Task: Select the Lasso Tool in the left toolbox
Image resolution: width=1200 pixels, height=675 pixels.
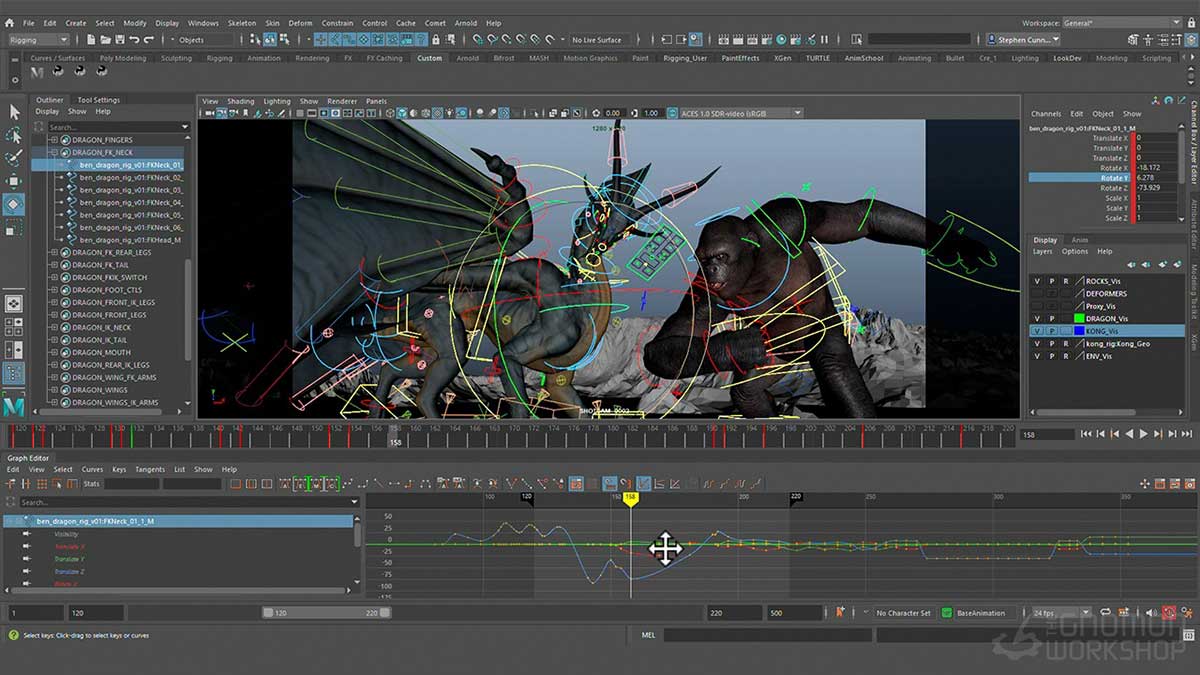Action: coord(14,133)
